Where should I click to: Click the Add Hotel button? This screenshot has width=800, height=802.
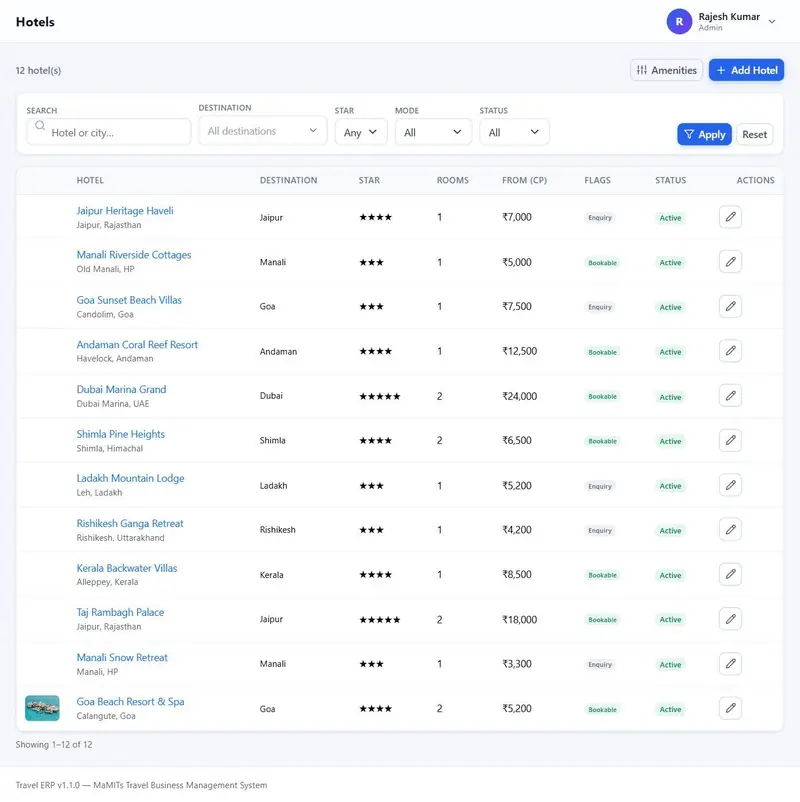(746, 70)
